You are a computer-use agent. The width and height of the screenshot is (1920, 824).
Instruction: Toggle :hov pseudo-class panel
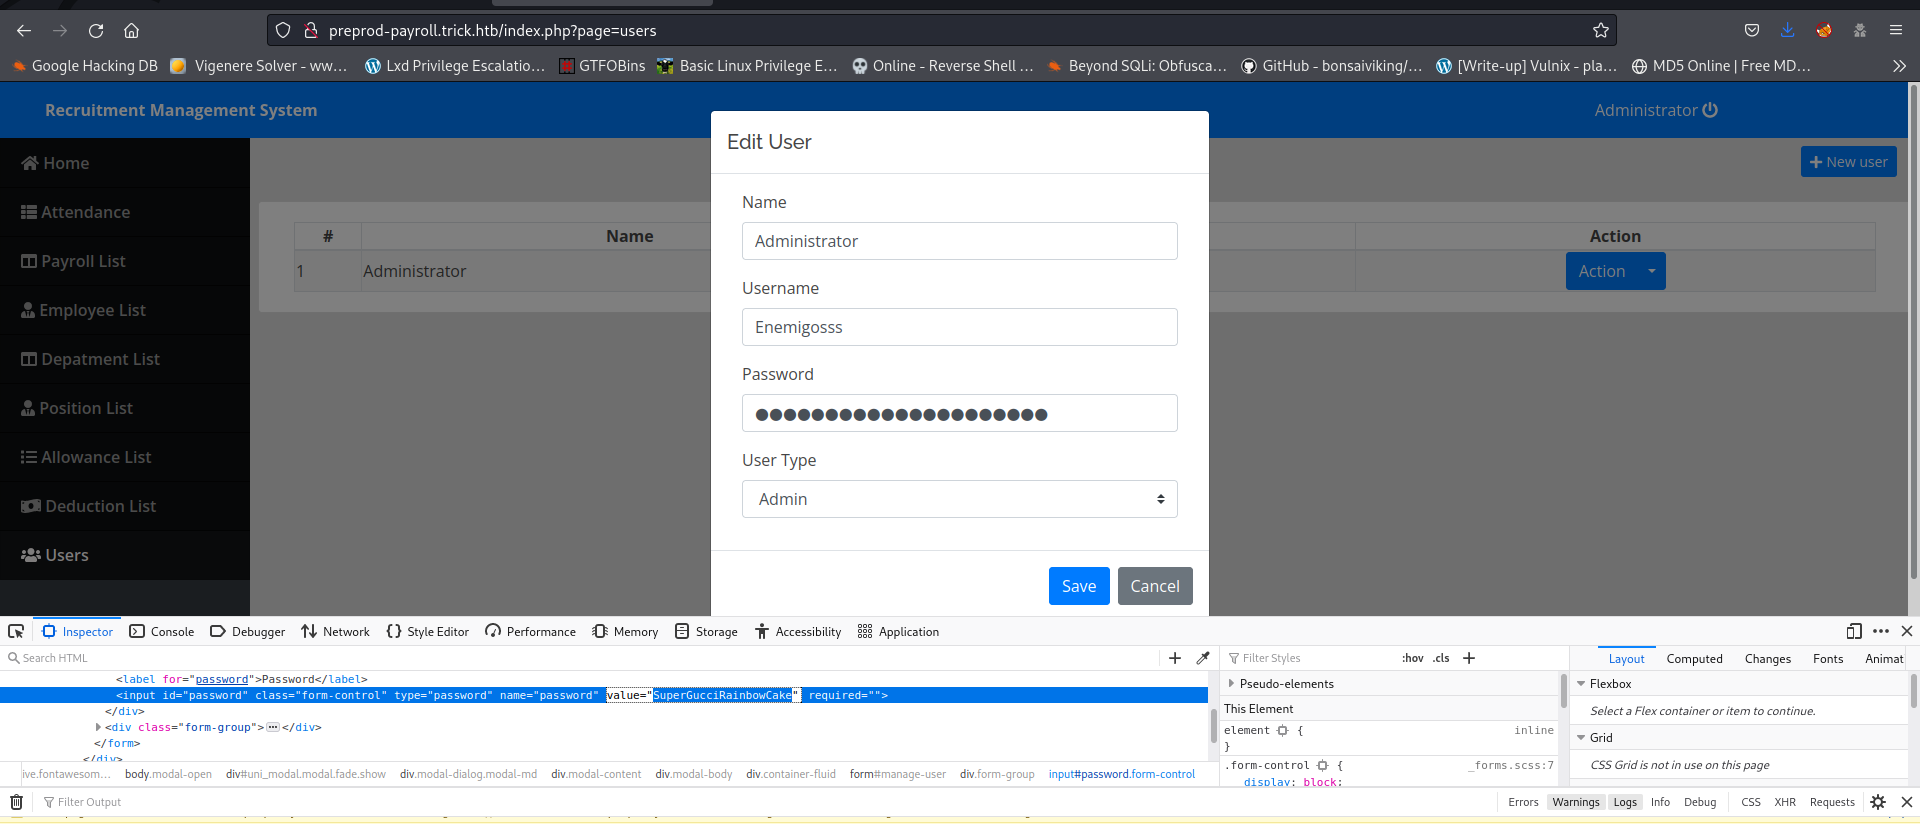1412,658
